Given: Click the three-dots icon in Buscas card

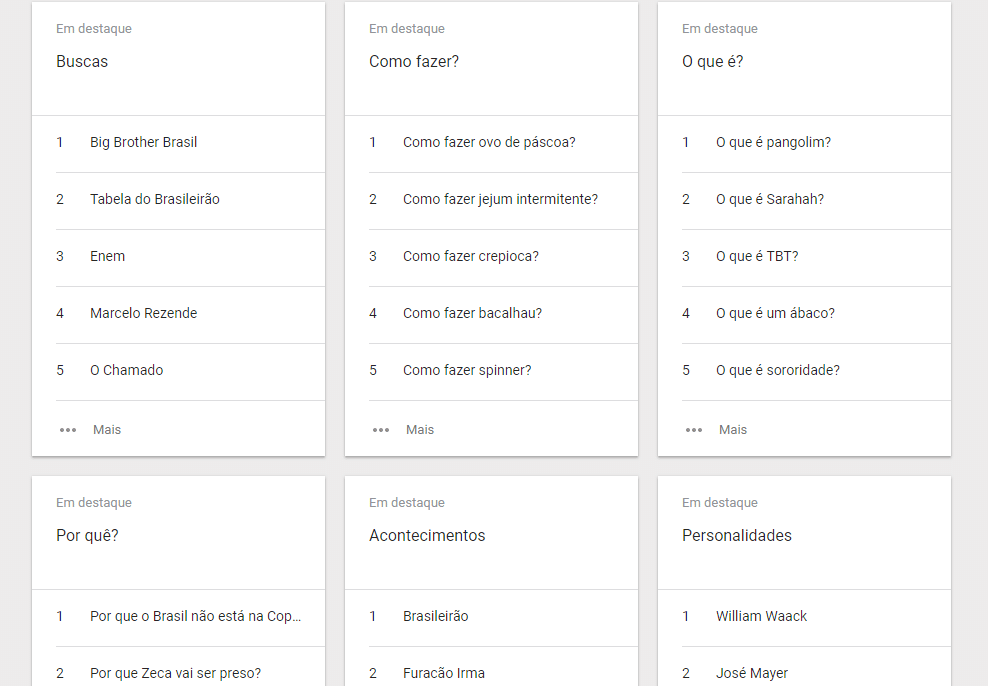Looking at the screenshot, I should pos(67,430).
